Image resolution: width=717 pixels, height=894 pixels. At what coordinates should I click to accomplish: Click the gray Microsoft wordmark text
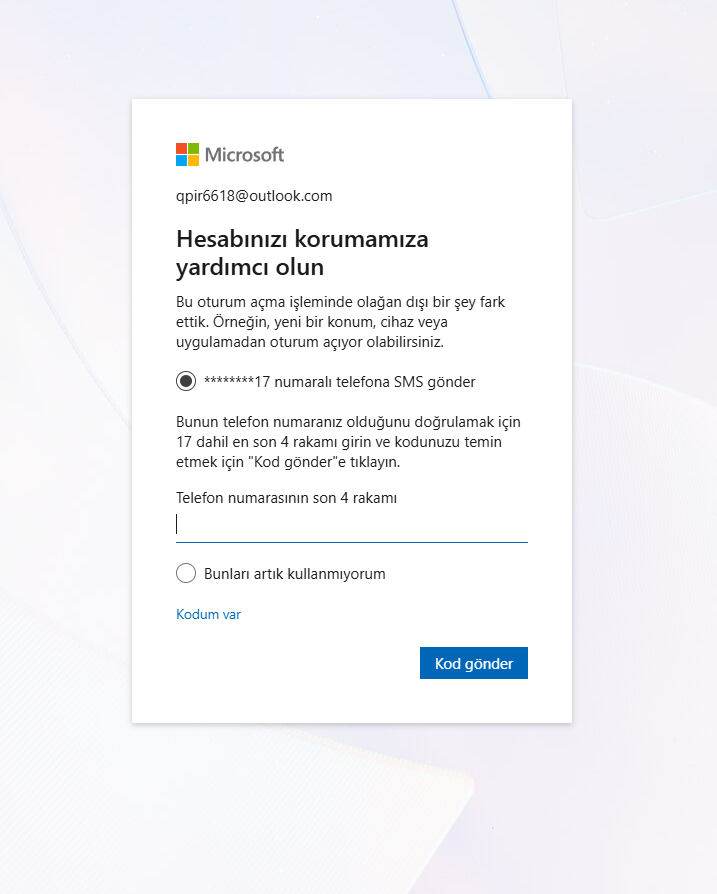(245, 155)
